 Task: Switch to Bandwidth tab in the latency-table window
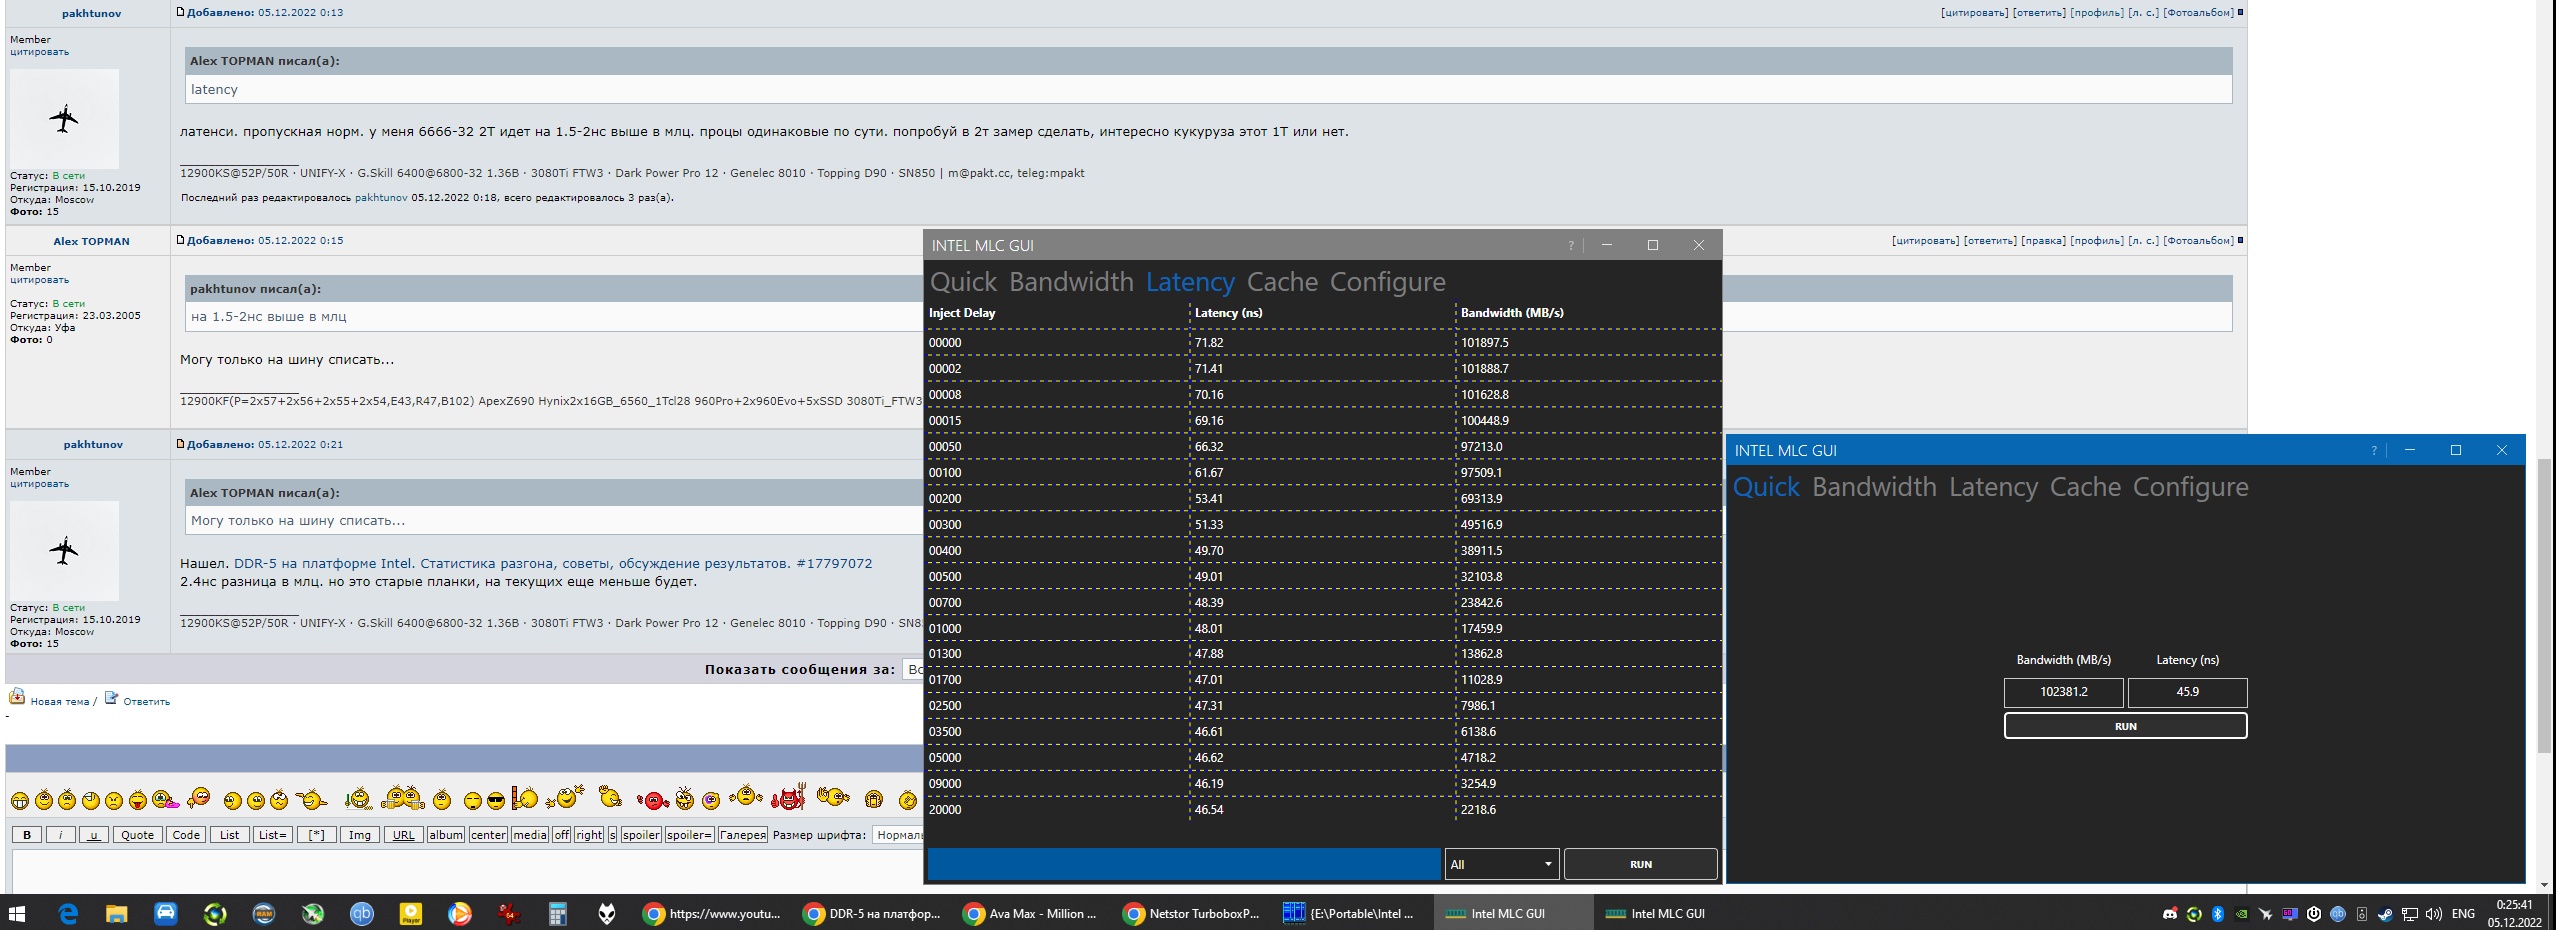click(x=1071, y=282)
